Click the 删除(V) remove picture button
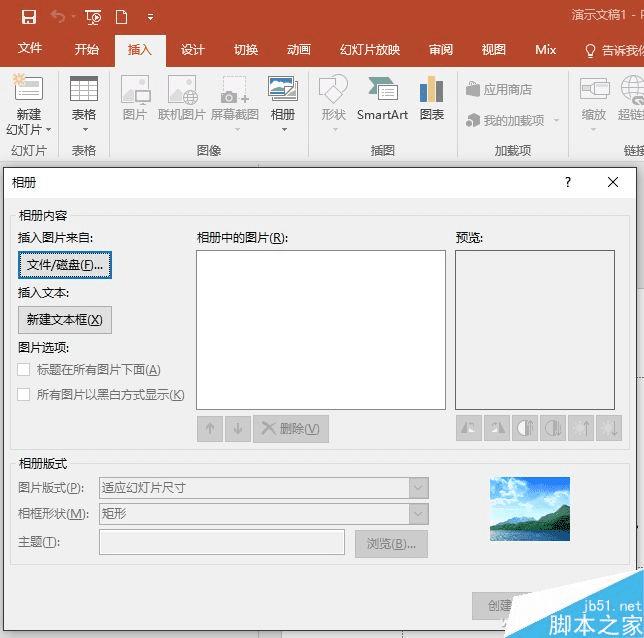The height and width of the screenshot is (638, 644). point(291,428)
